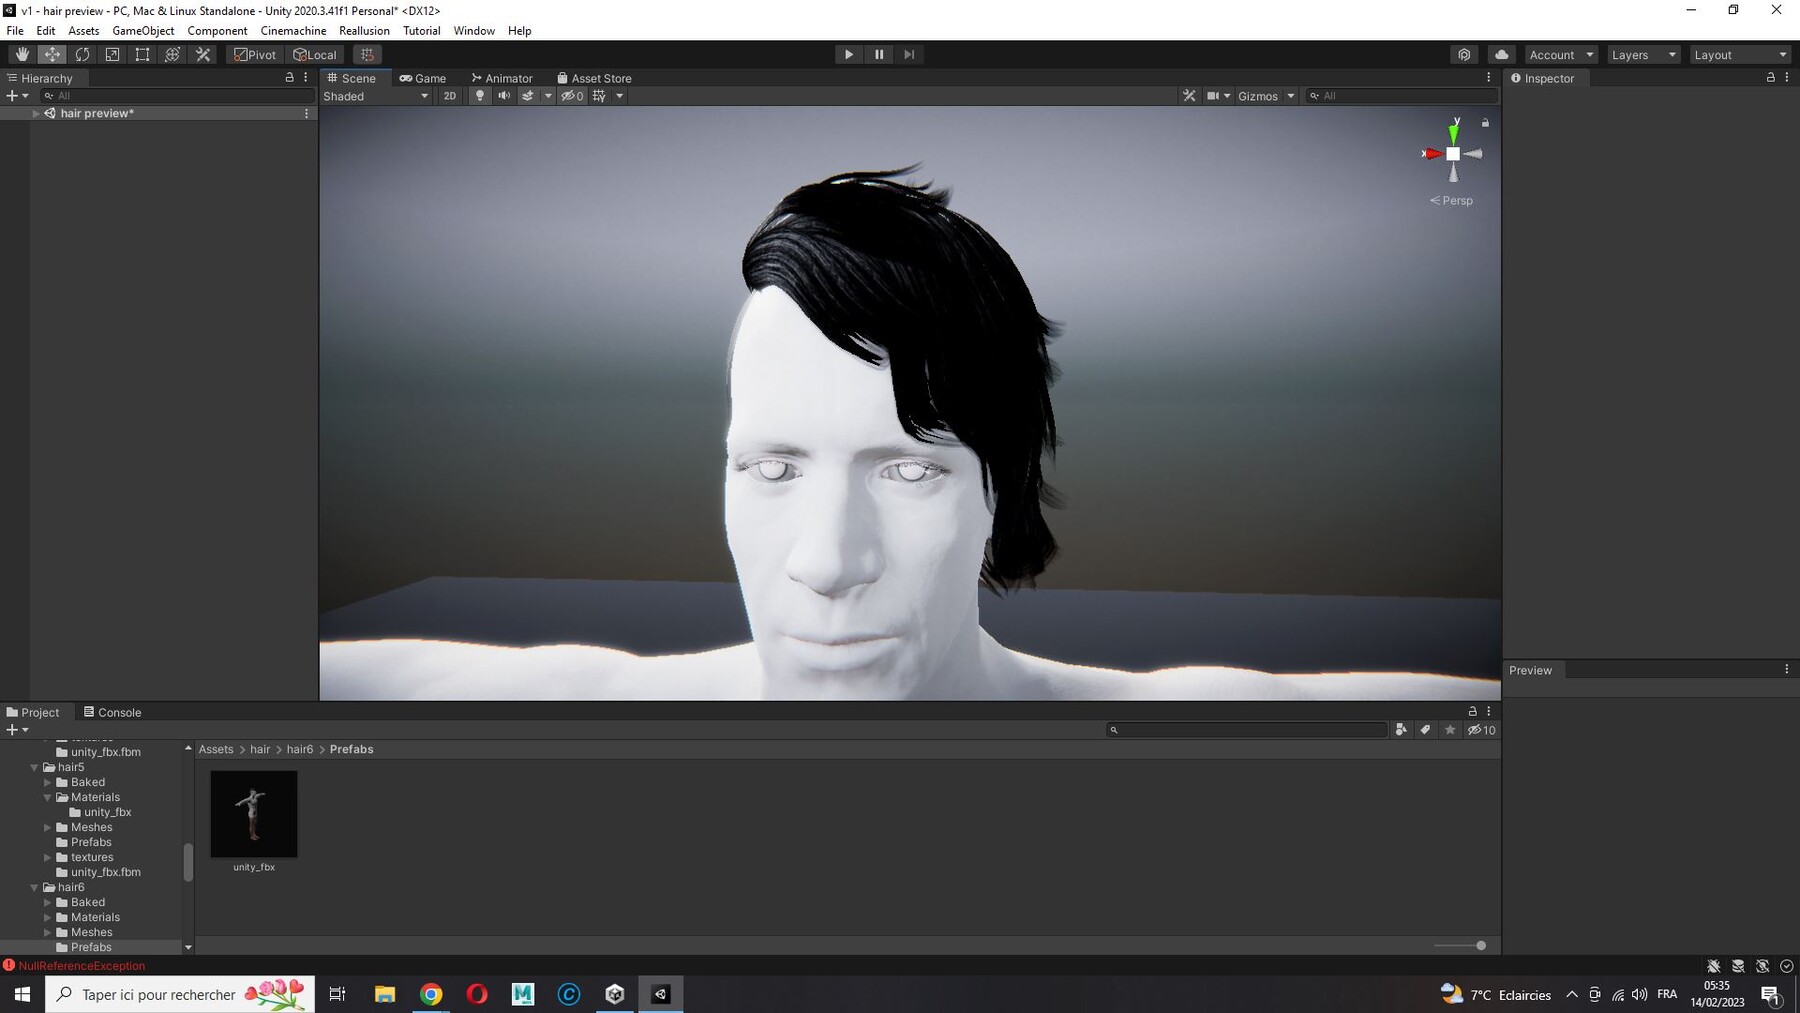Image resolution: width=1800 pixels, height=1013 pixels.
Task: Open Google Chrome from the taskbar
Action: [x=431, y=994]
